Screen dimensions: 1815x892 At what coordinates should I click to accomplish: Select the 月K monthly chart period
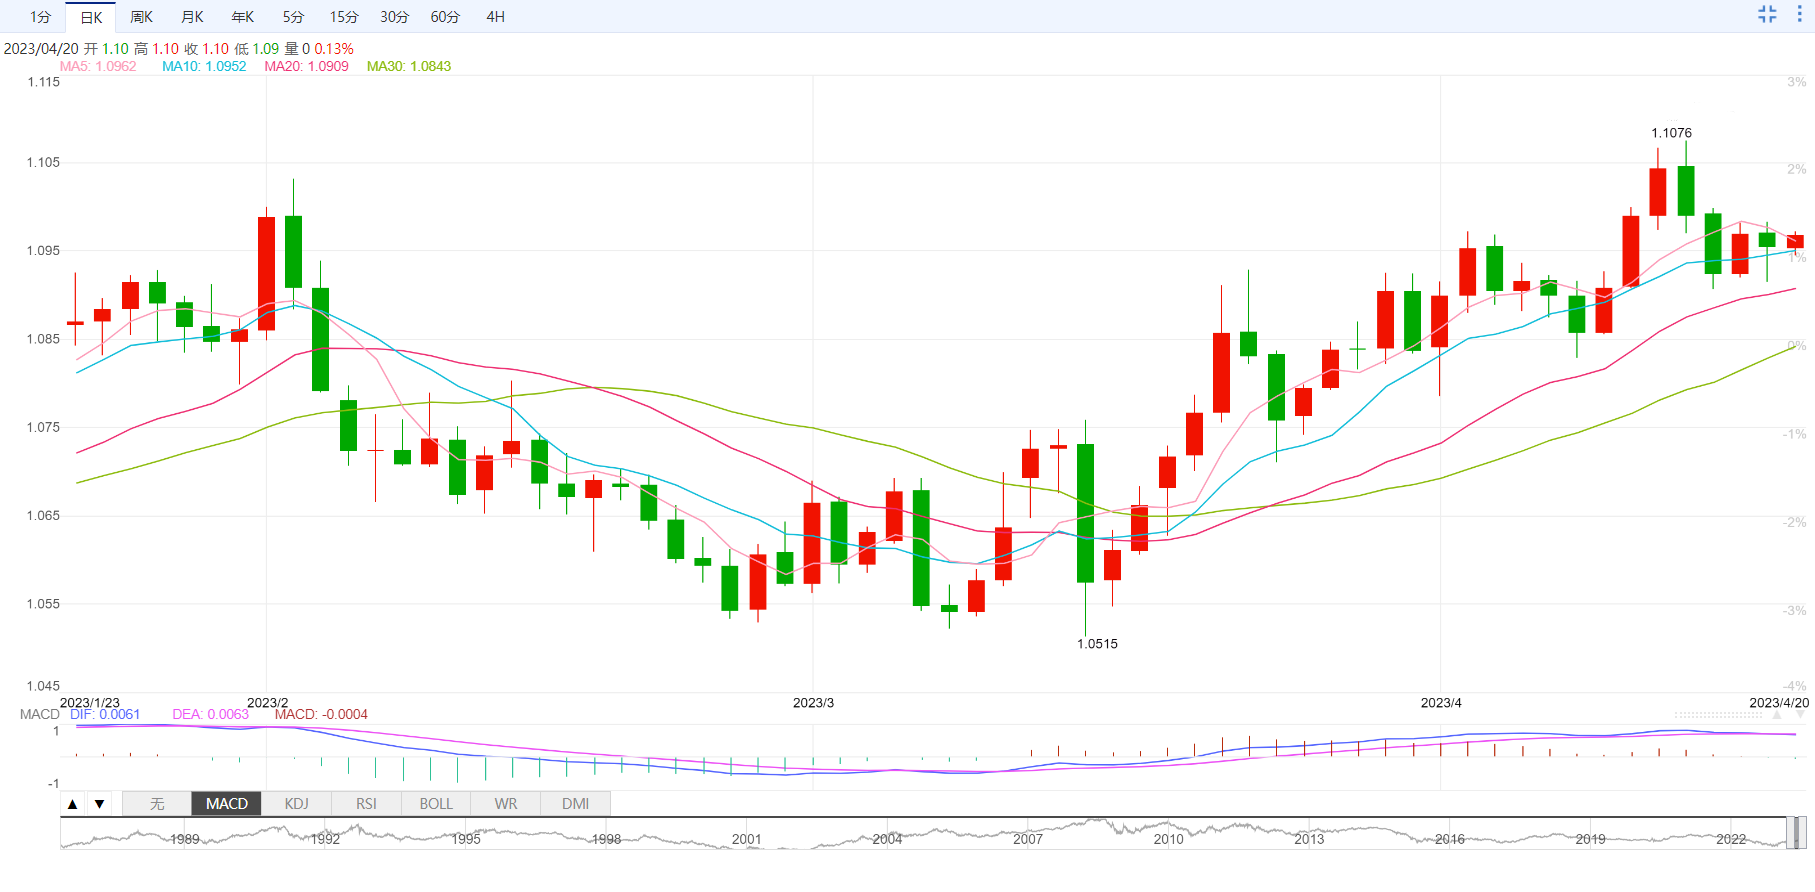(192, 17)
